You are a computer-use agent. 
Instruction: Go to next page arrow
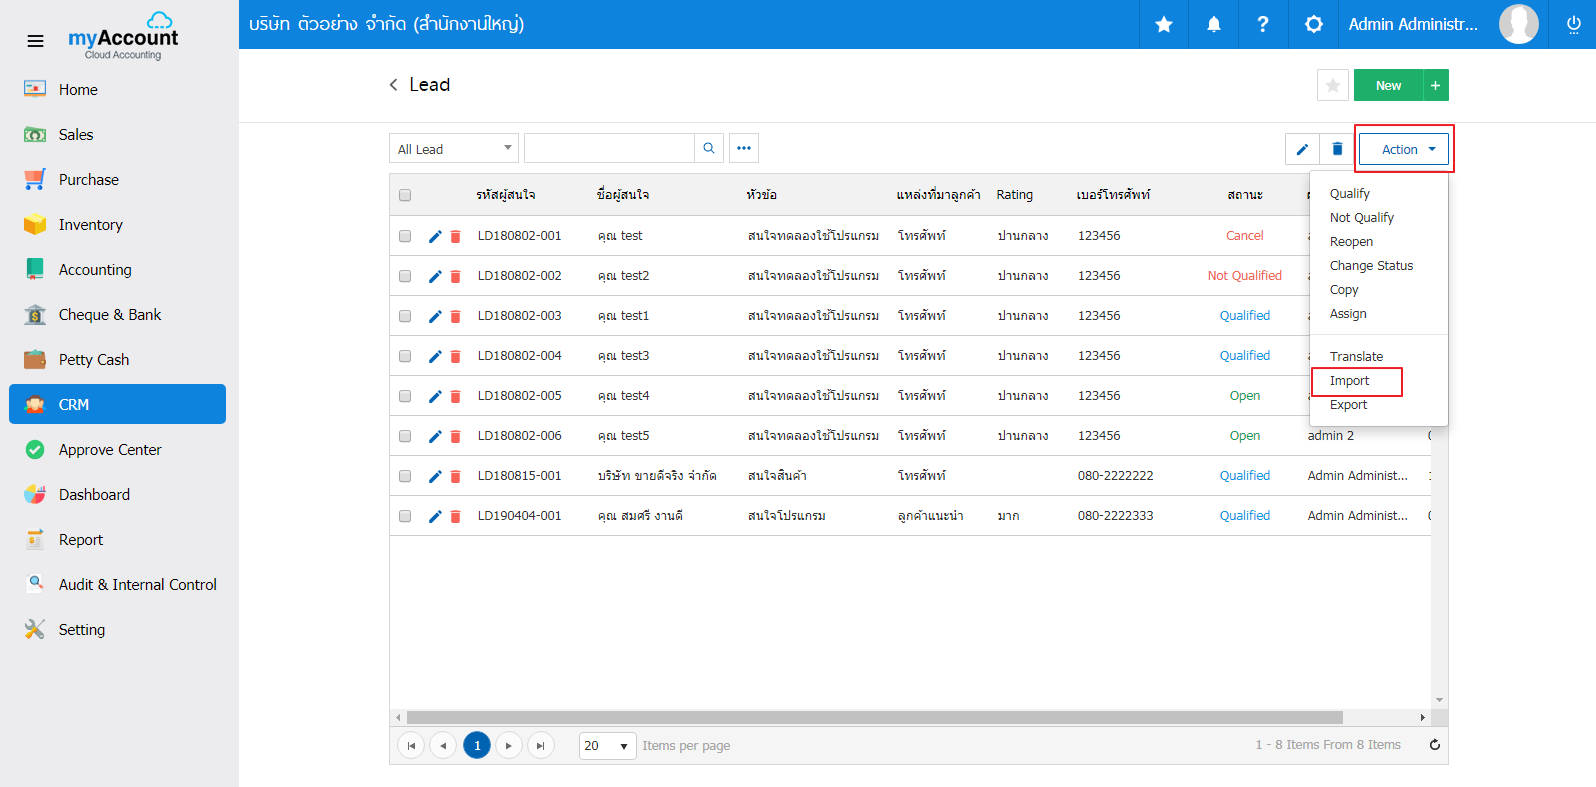[509, 745]
